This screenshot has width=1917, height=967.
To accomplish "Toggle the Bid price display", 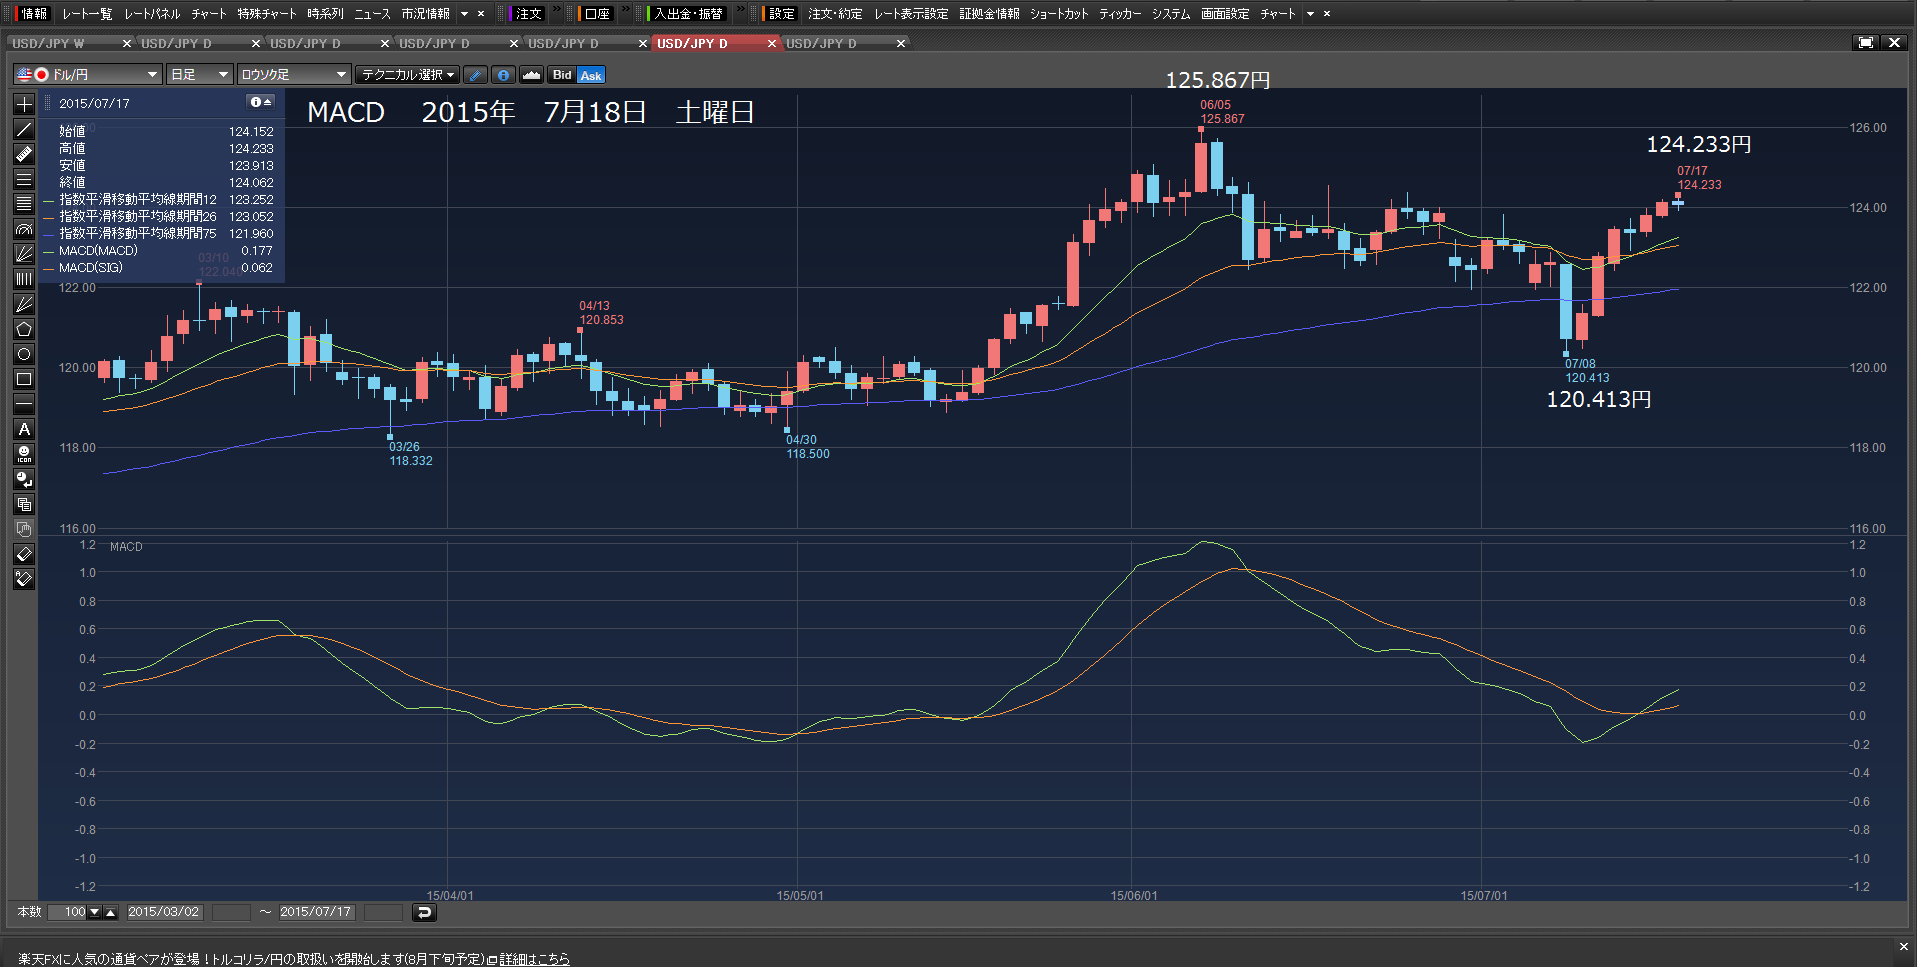I will [x=562, y=75].
